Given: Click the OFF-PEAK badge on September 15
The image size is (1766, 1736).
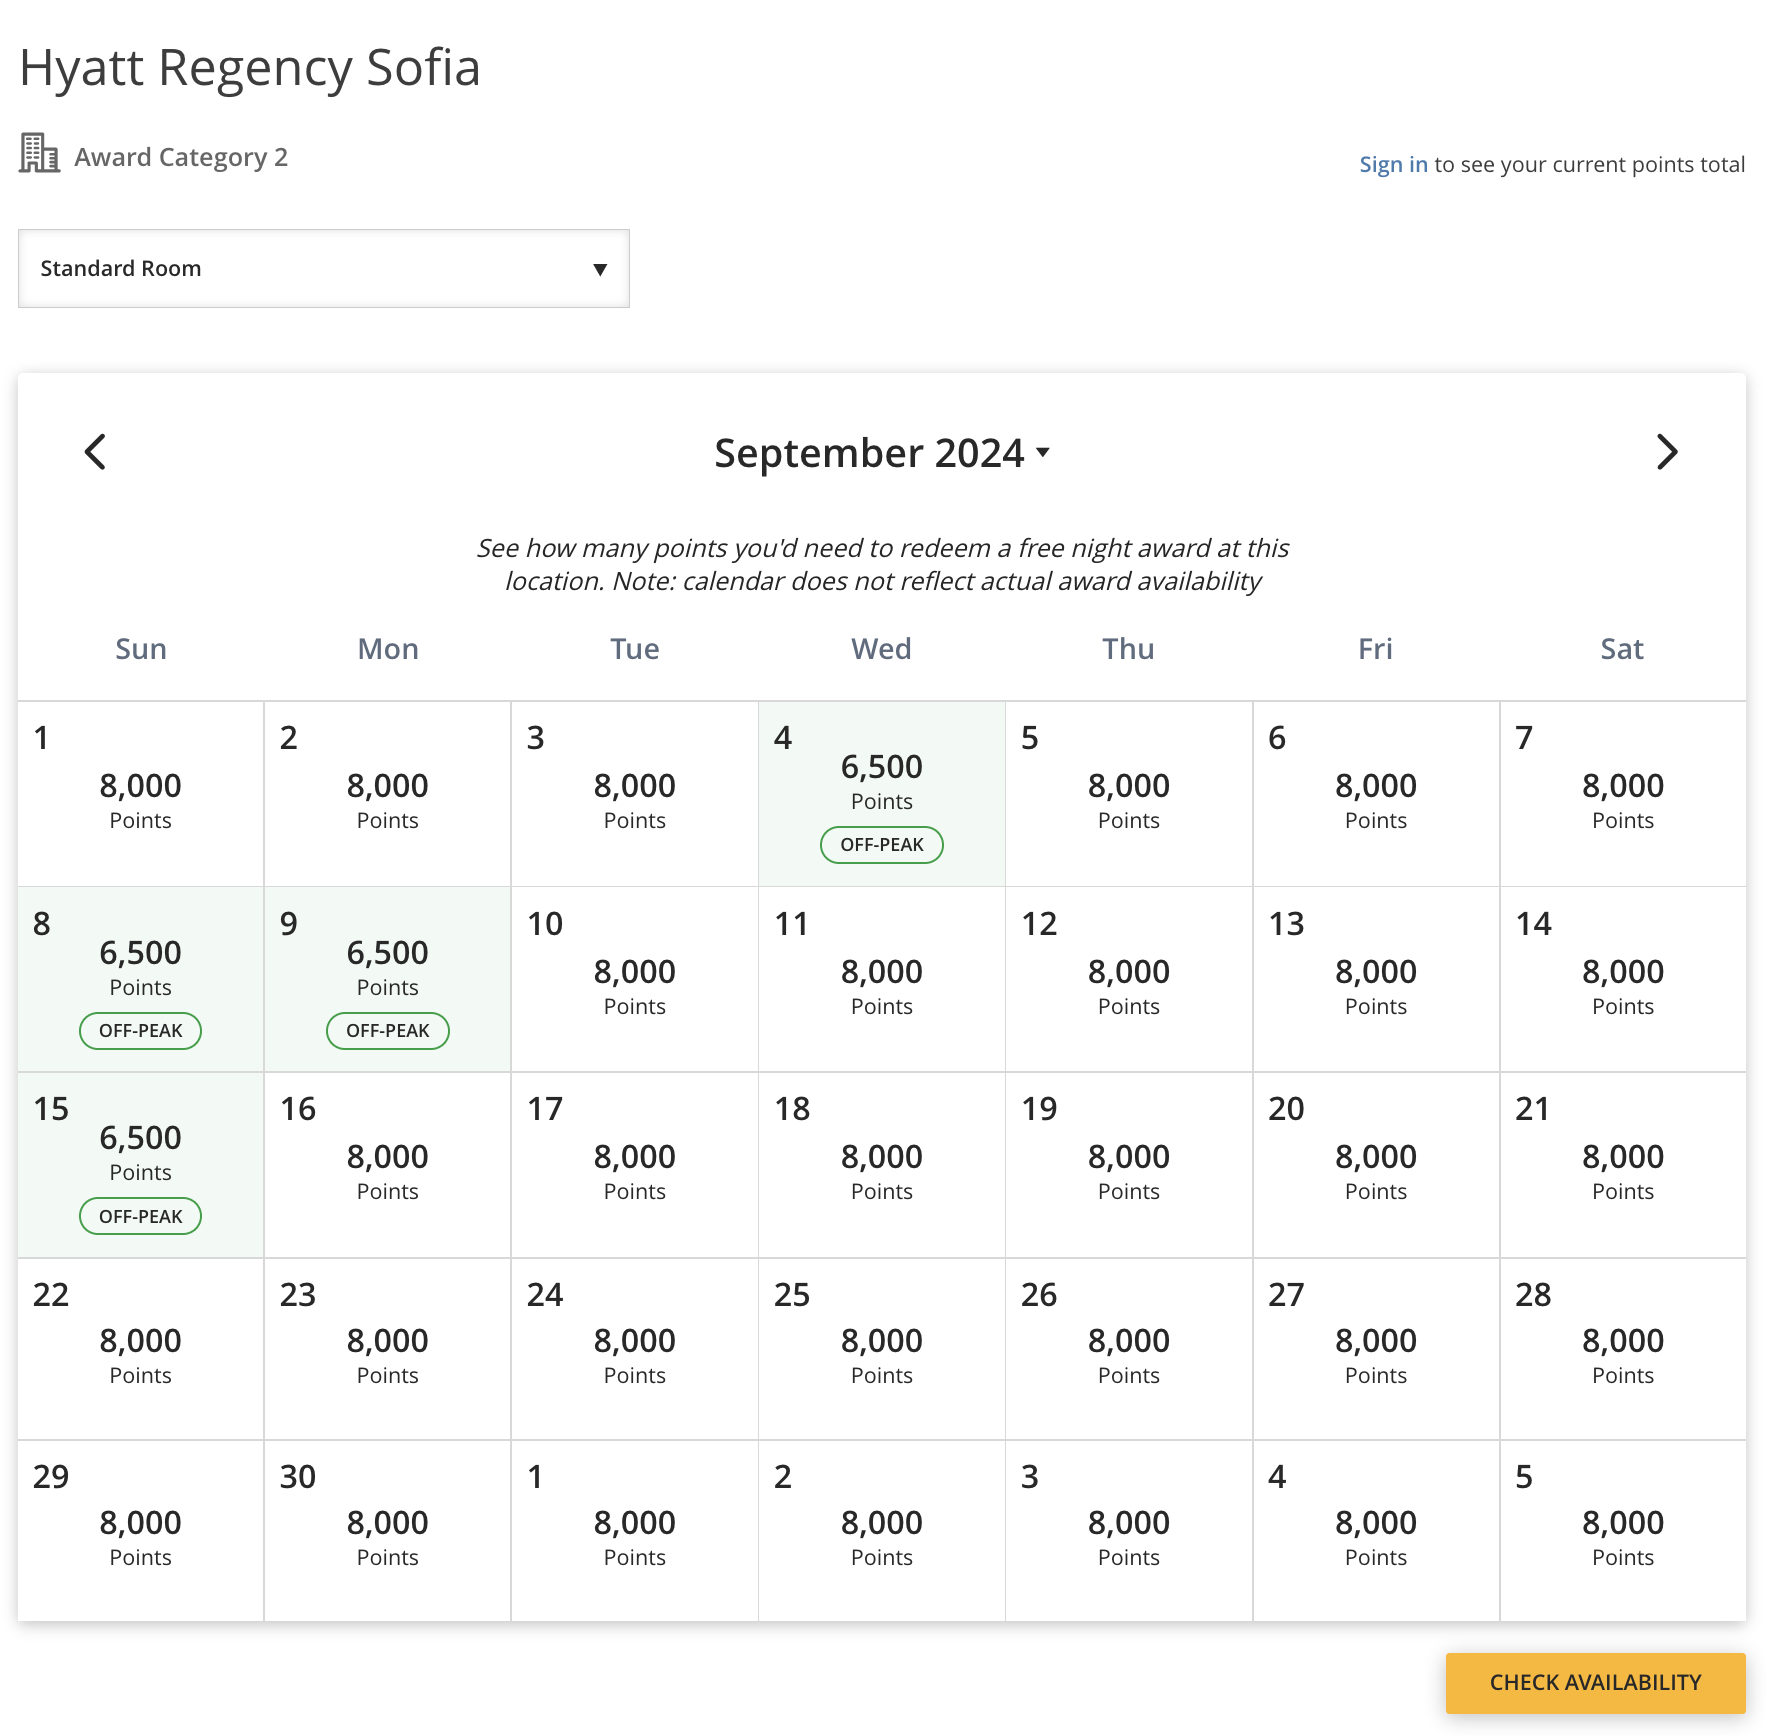Looking at the screenshot, I should tap(141, 1217).
